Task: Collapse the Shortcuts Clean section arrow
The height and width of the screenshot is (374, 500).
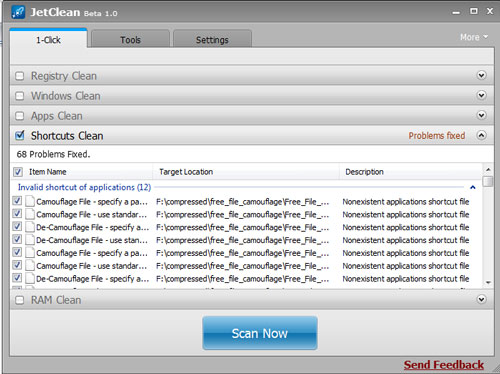Action: [481, 135]
